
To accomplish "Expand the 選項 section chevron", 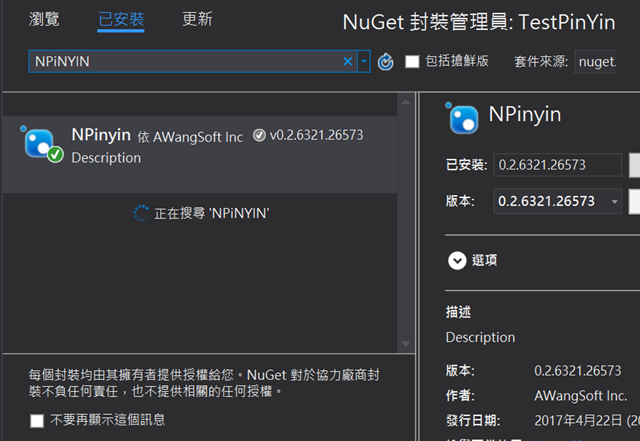I will click(x=457, y=261).
